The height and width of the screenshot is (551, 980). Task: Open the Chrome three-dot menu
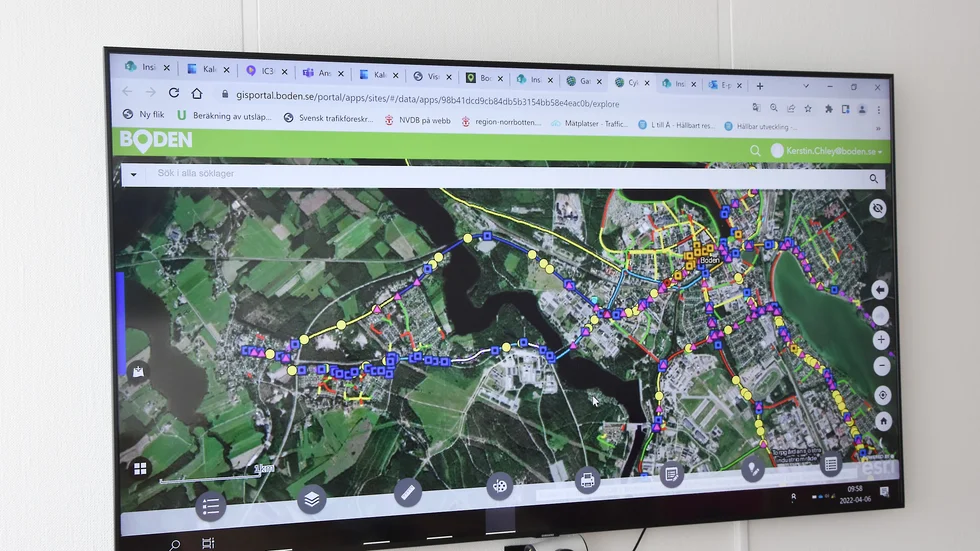coord(879,110)
